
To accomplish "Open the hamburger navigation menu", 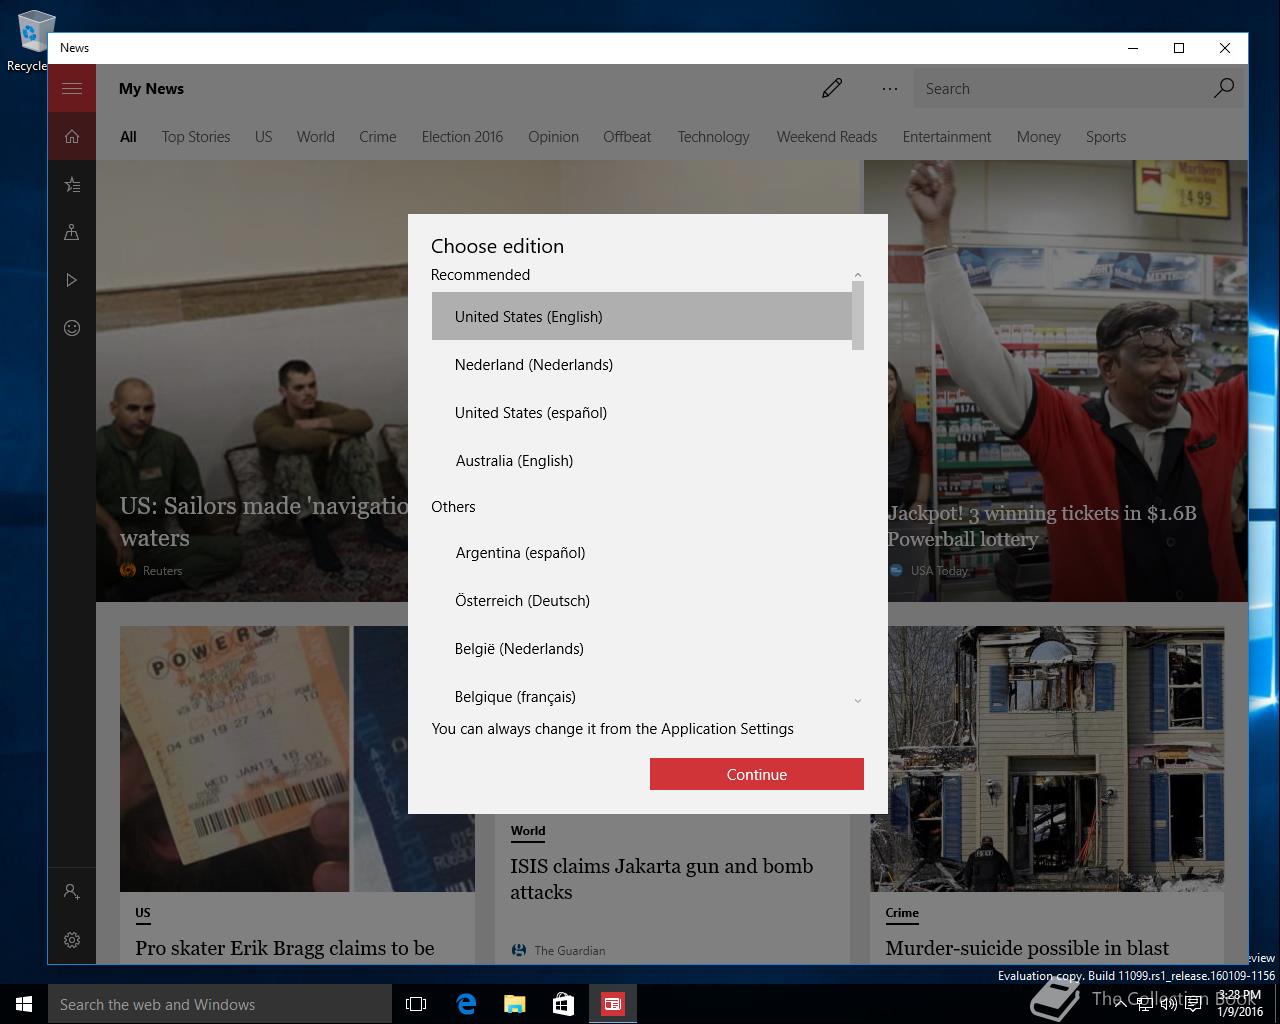I will (72, 88).
